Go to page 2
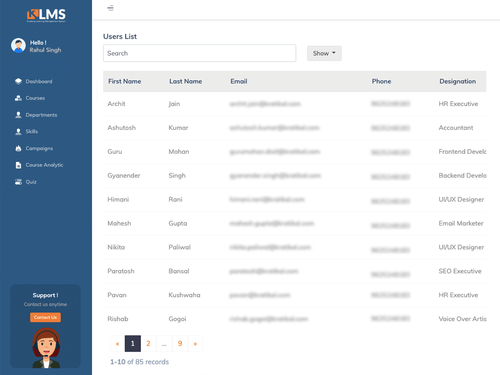 pyautogui.click(x=148, y=344)
